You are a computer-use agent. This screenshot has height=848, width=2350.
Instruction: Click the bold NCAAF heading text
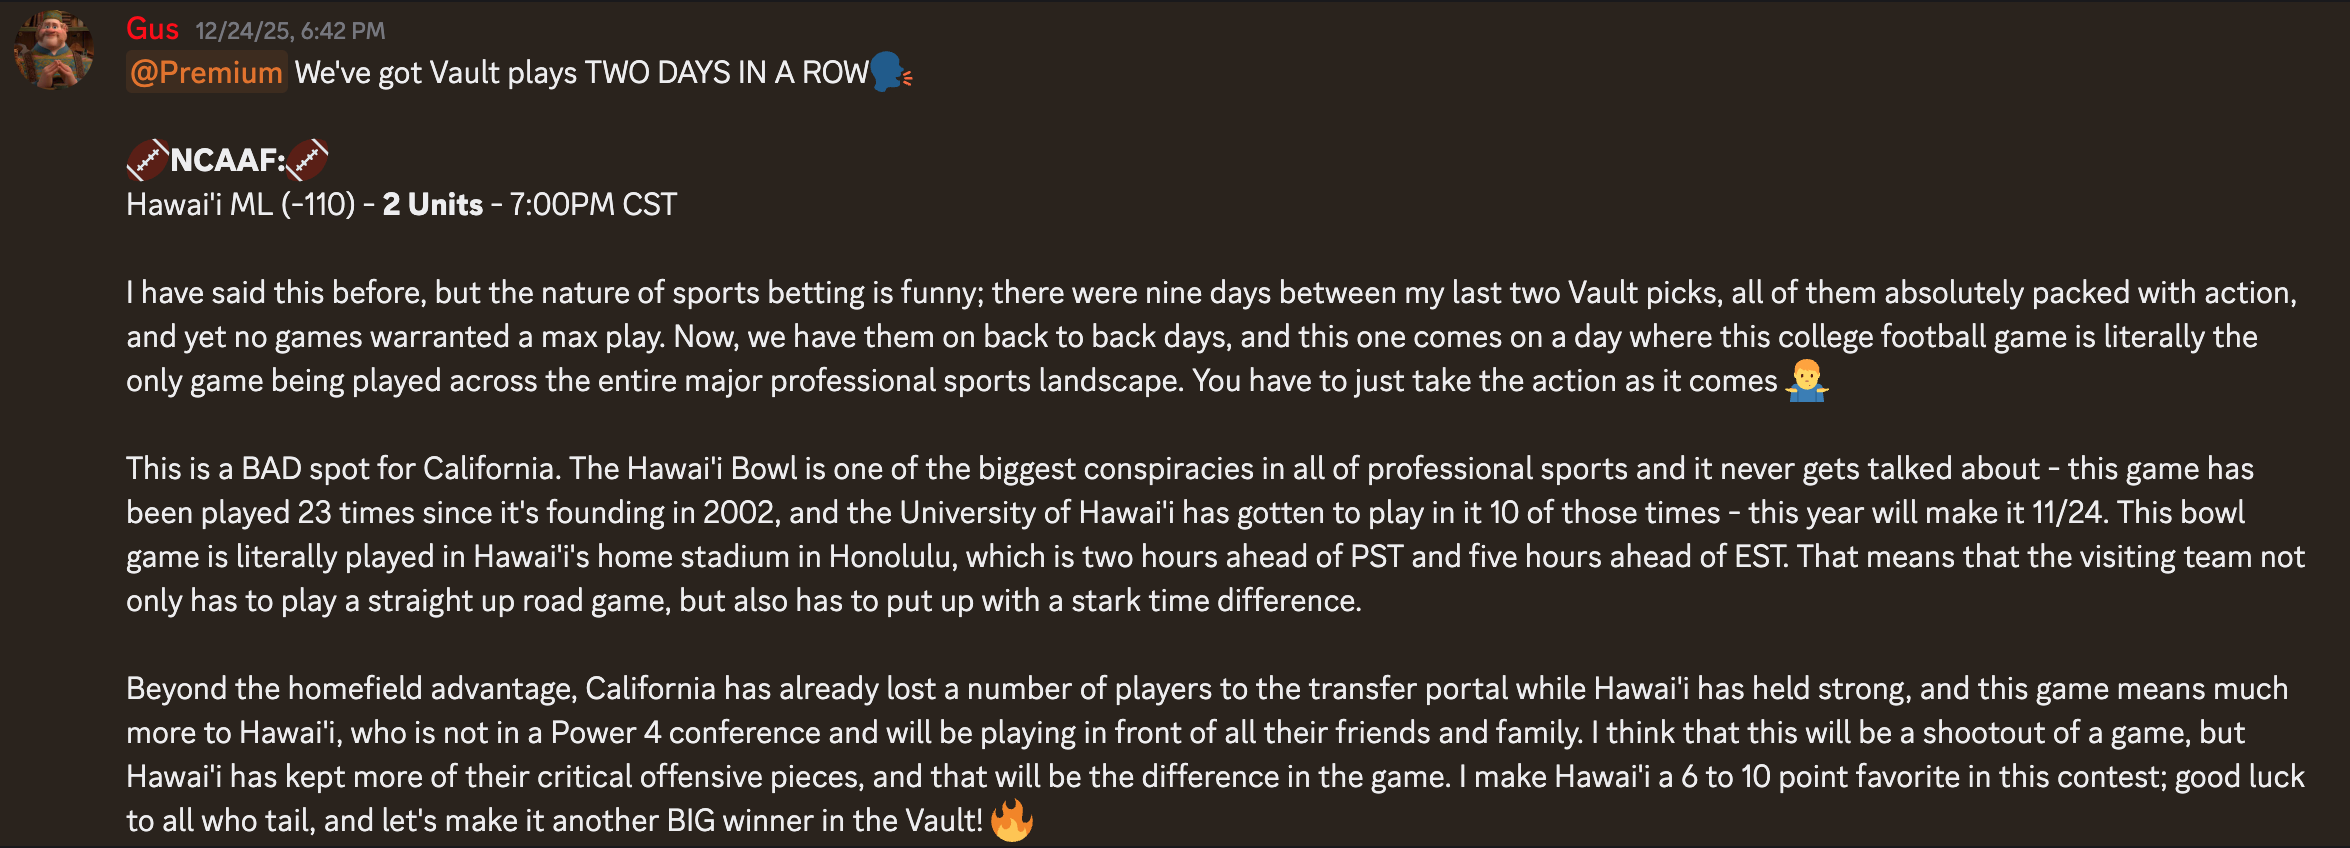pyautogui.click(x=228, y=160)
